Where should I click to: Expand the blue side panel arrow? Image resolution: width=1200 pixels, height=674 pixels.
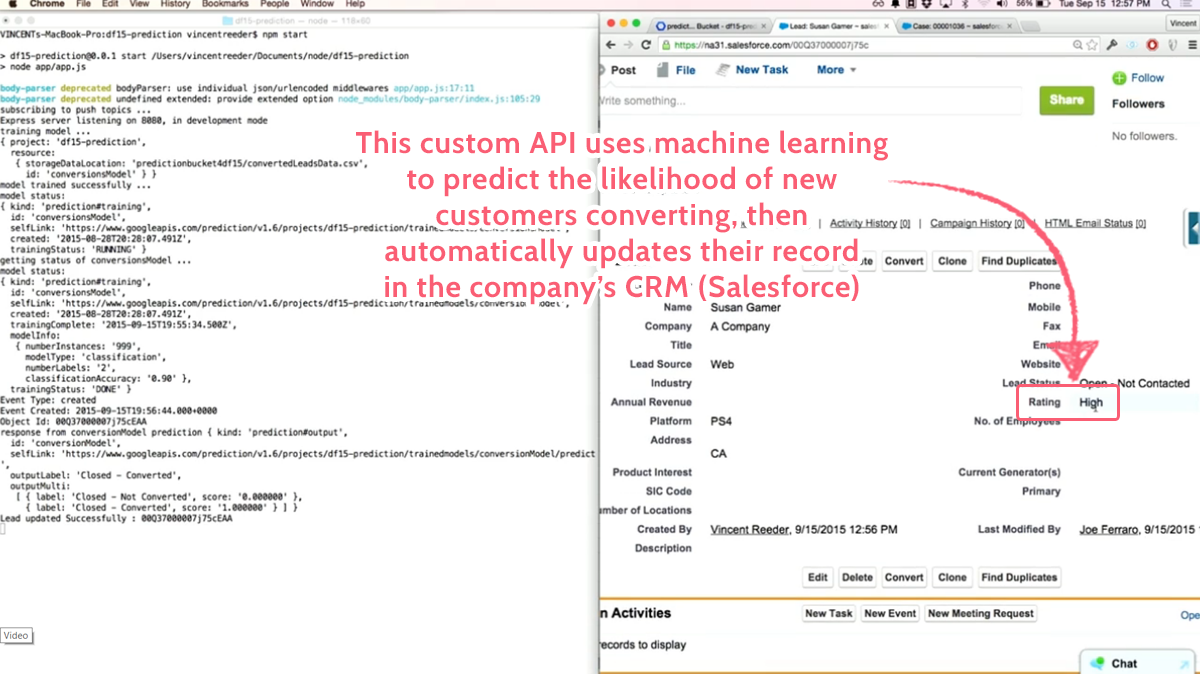tap(1192, 228)
